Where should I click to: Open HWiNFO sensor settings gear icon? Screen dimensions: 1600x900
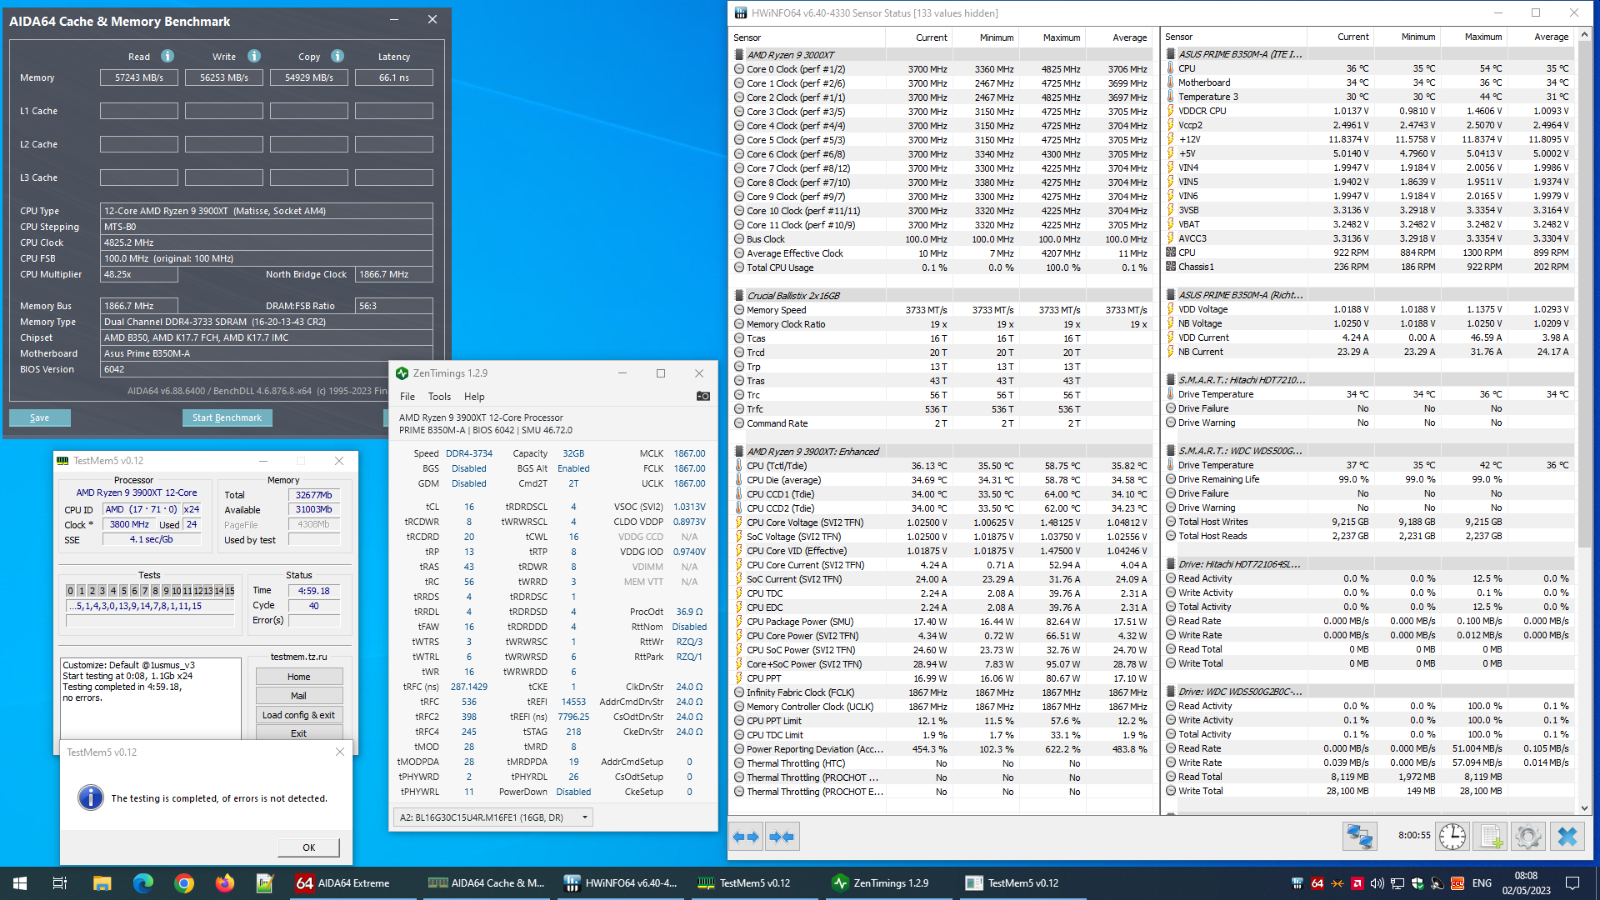click(x=1528, y=836)
